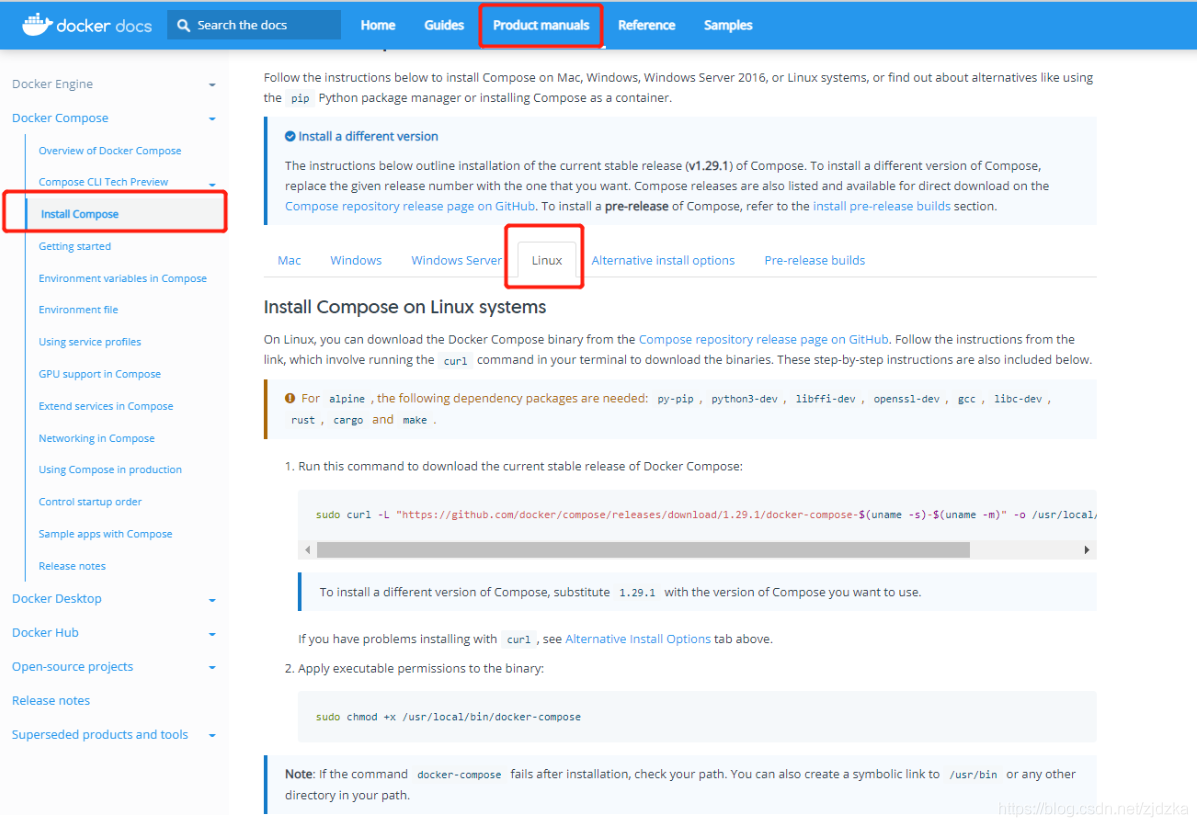
Task: Click the alpine dependency warning icon
Action: coord(290,398)
